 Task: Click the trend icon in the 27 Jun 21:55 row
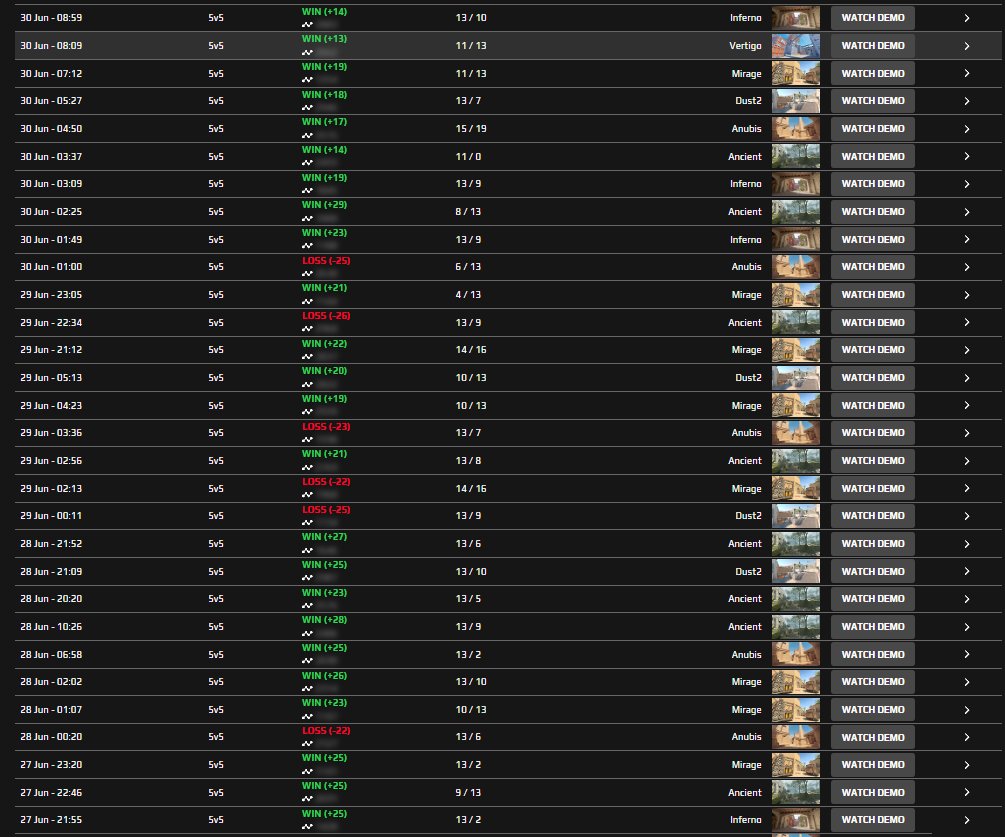coord(308,827)
